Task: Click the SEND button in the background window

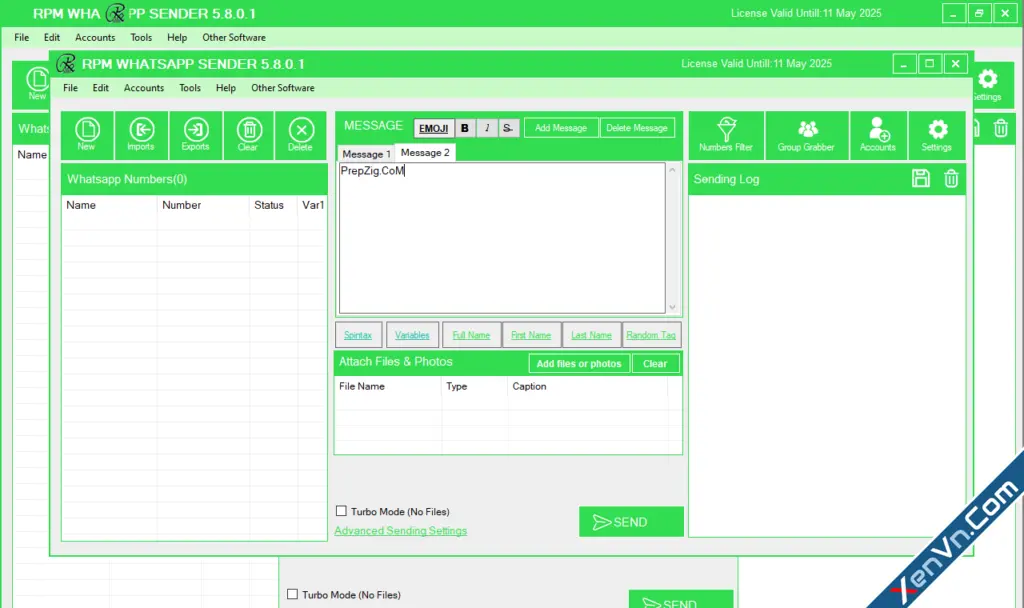Action: [x=680, y=600]
